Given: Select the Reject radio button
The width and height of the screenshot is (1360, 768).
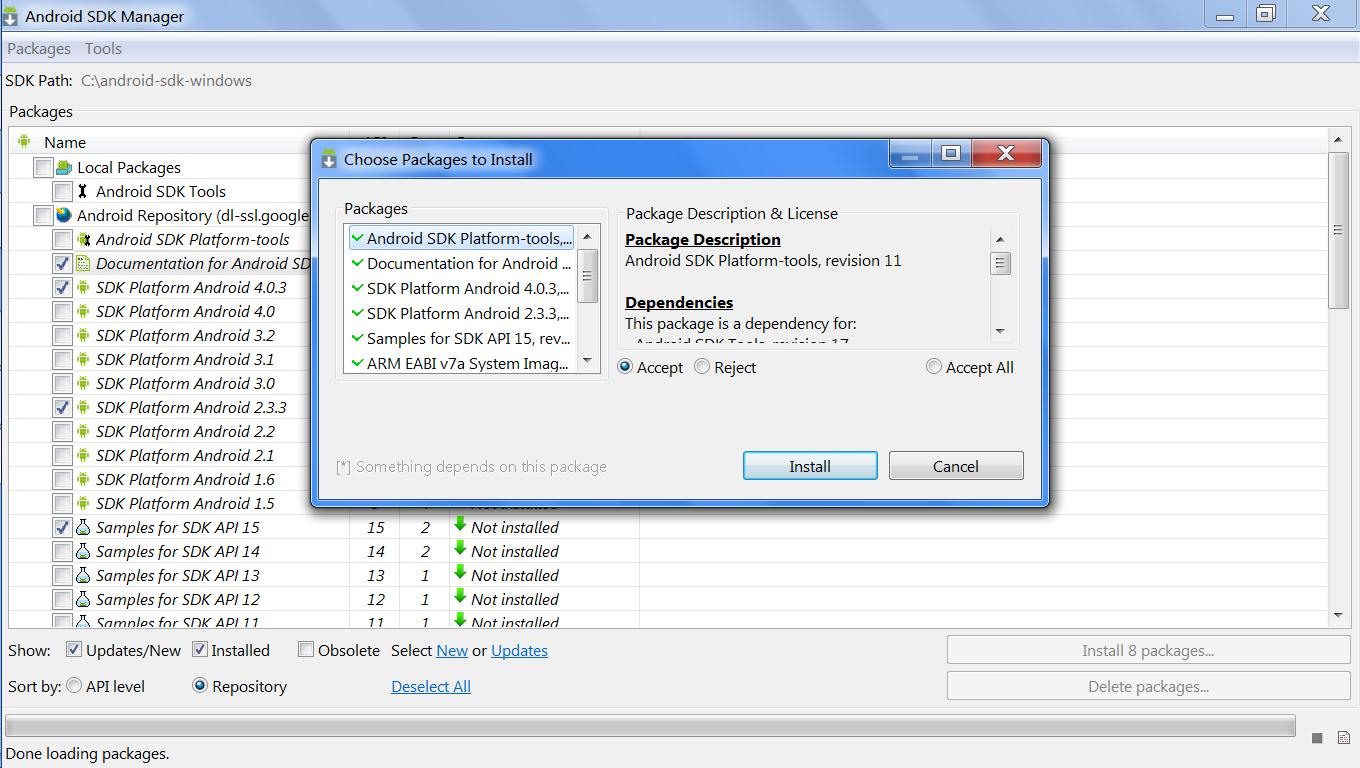Looking at the screenshot, I should [x=702, y=367].
